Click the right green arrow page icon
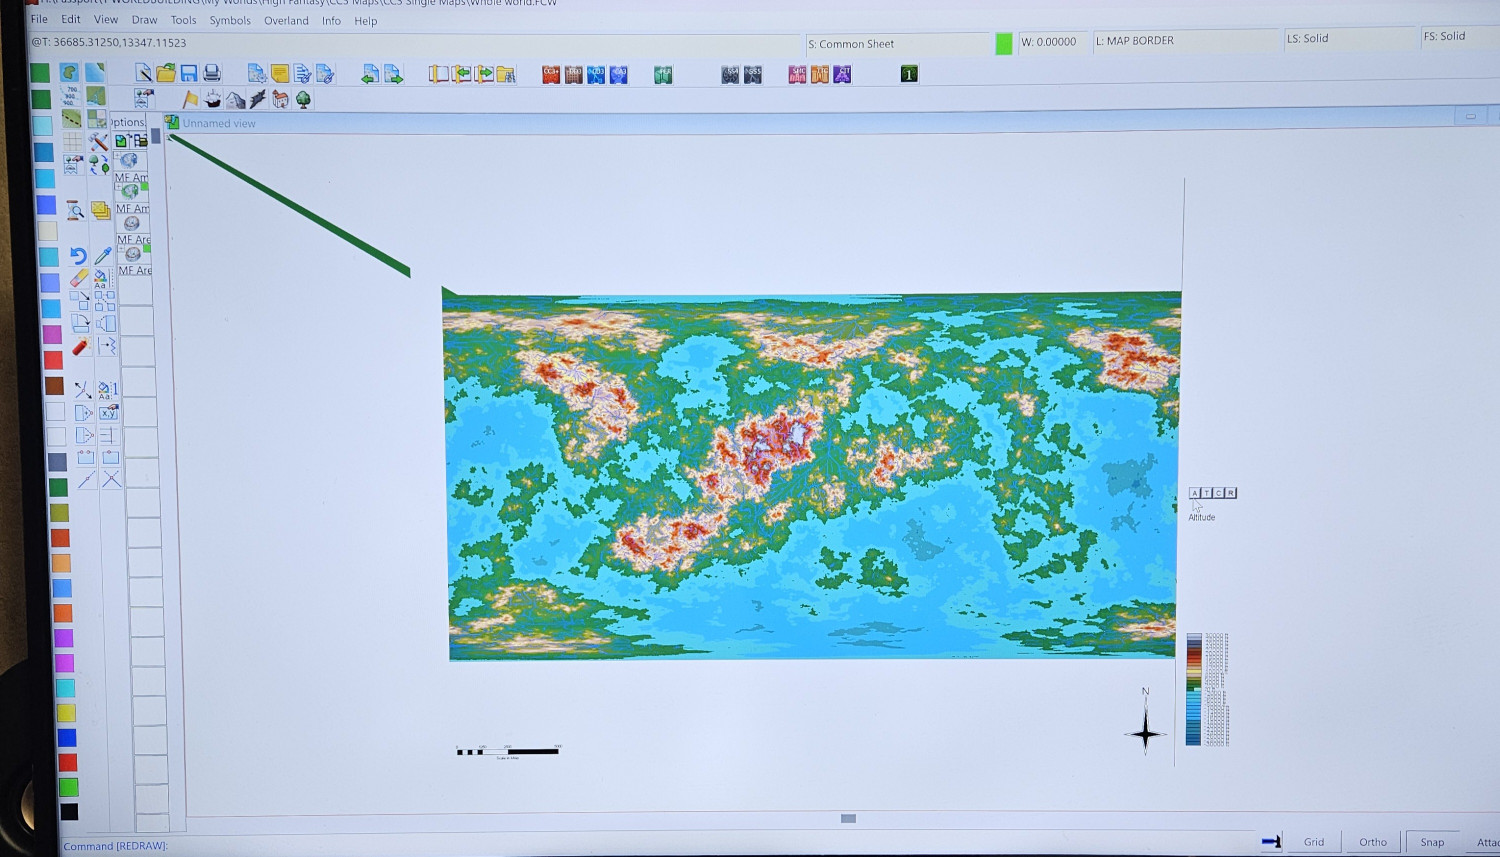This screenshot has height=857, width=1500. [x=393, y=74]
